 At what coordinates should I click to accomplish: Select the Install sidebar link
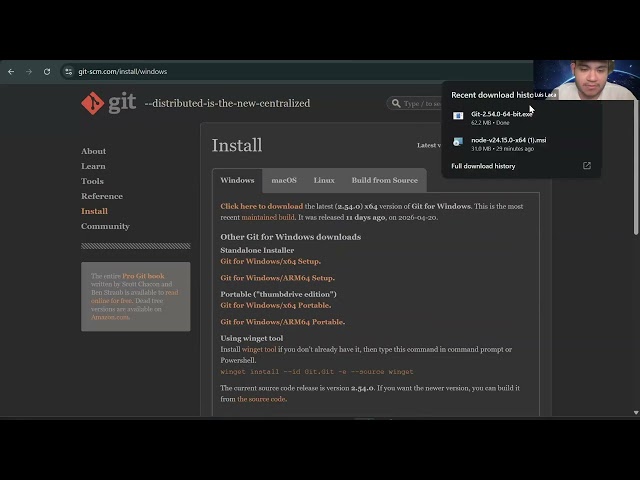94,211
